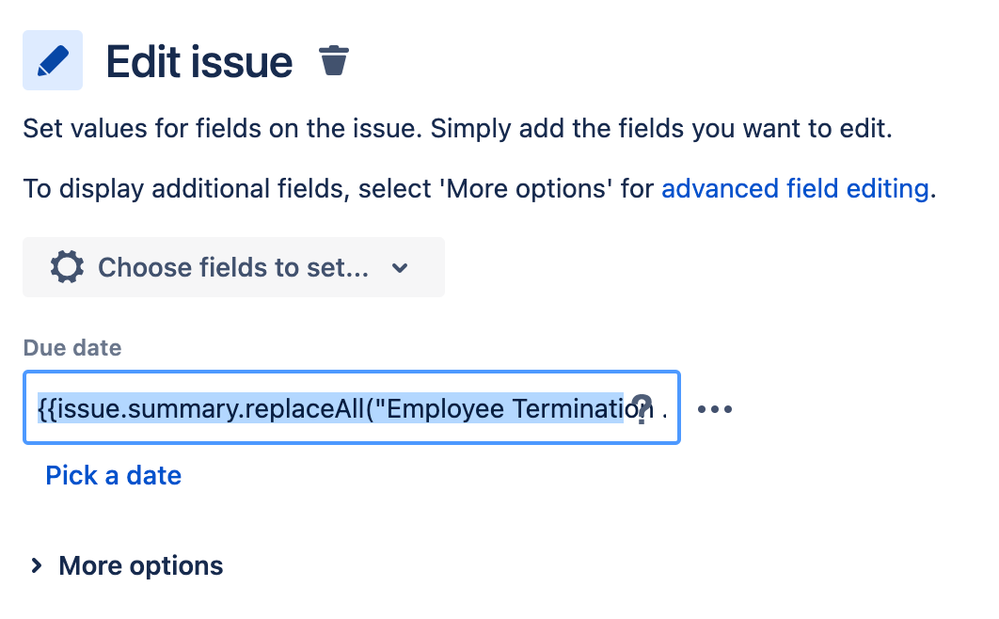Click the 'Set values for fields' description

pyautogui.click(x=457, y=129)
